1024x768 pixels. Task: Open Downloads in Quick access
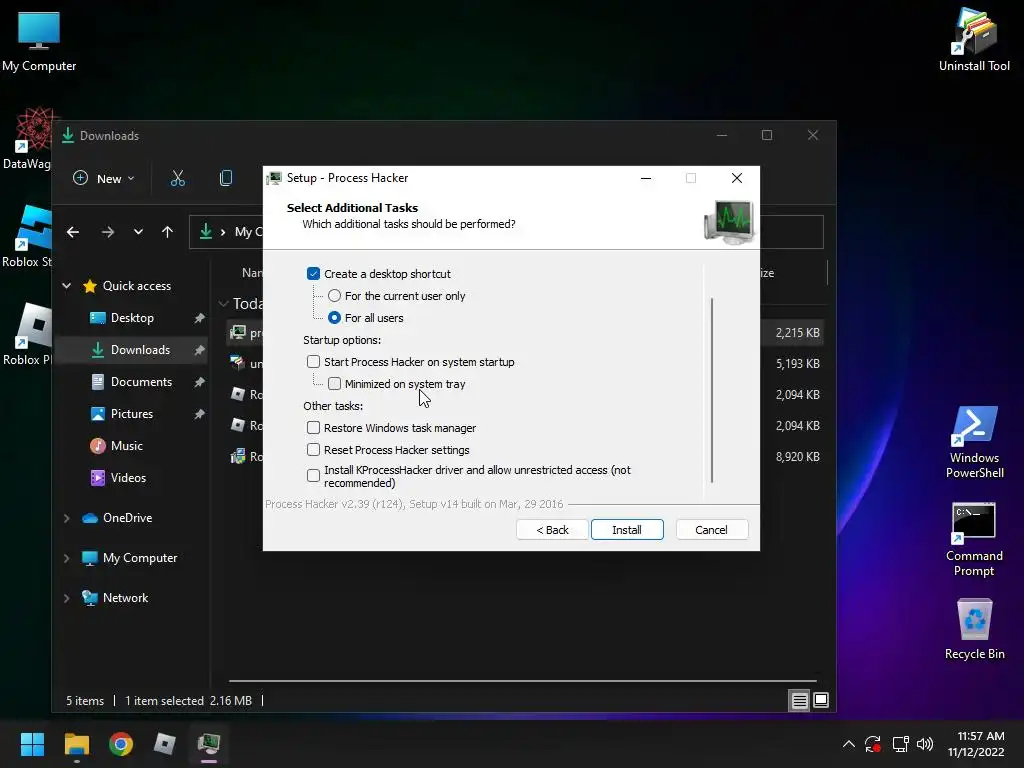140,350
